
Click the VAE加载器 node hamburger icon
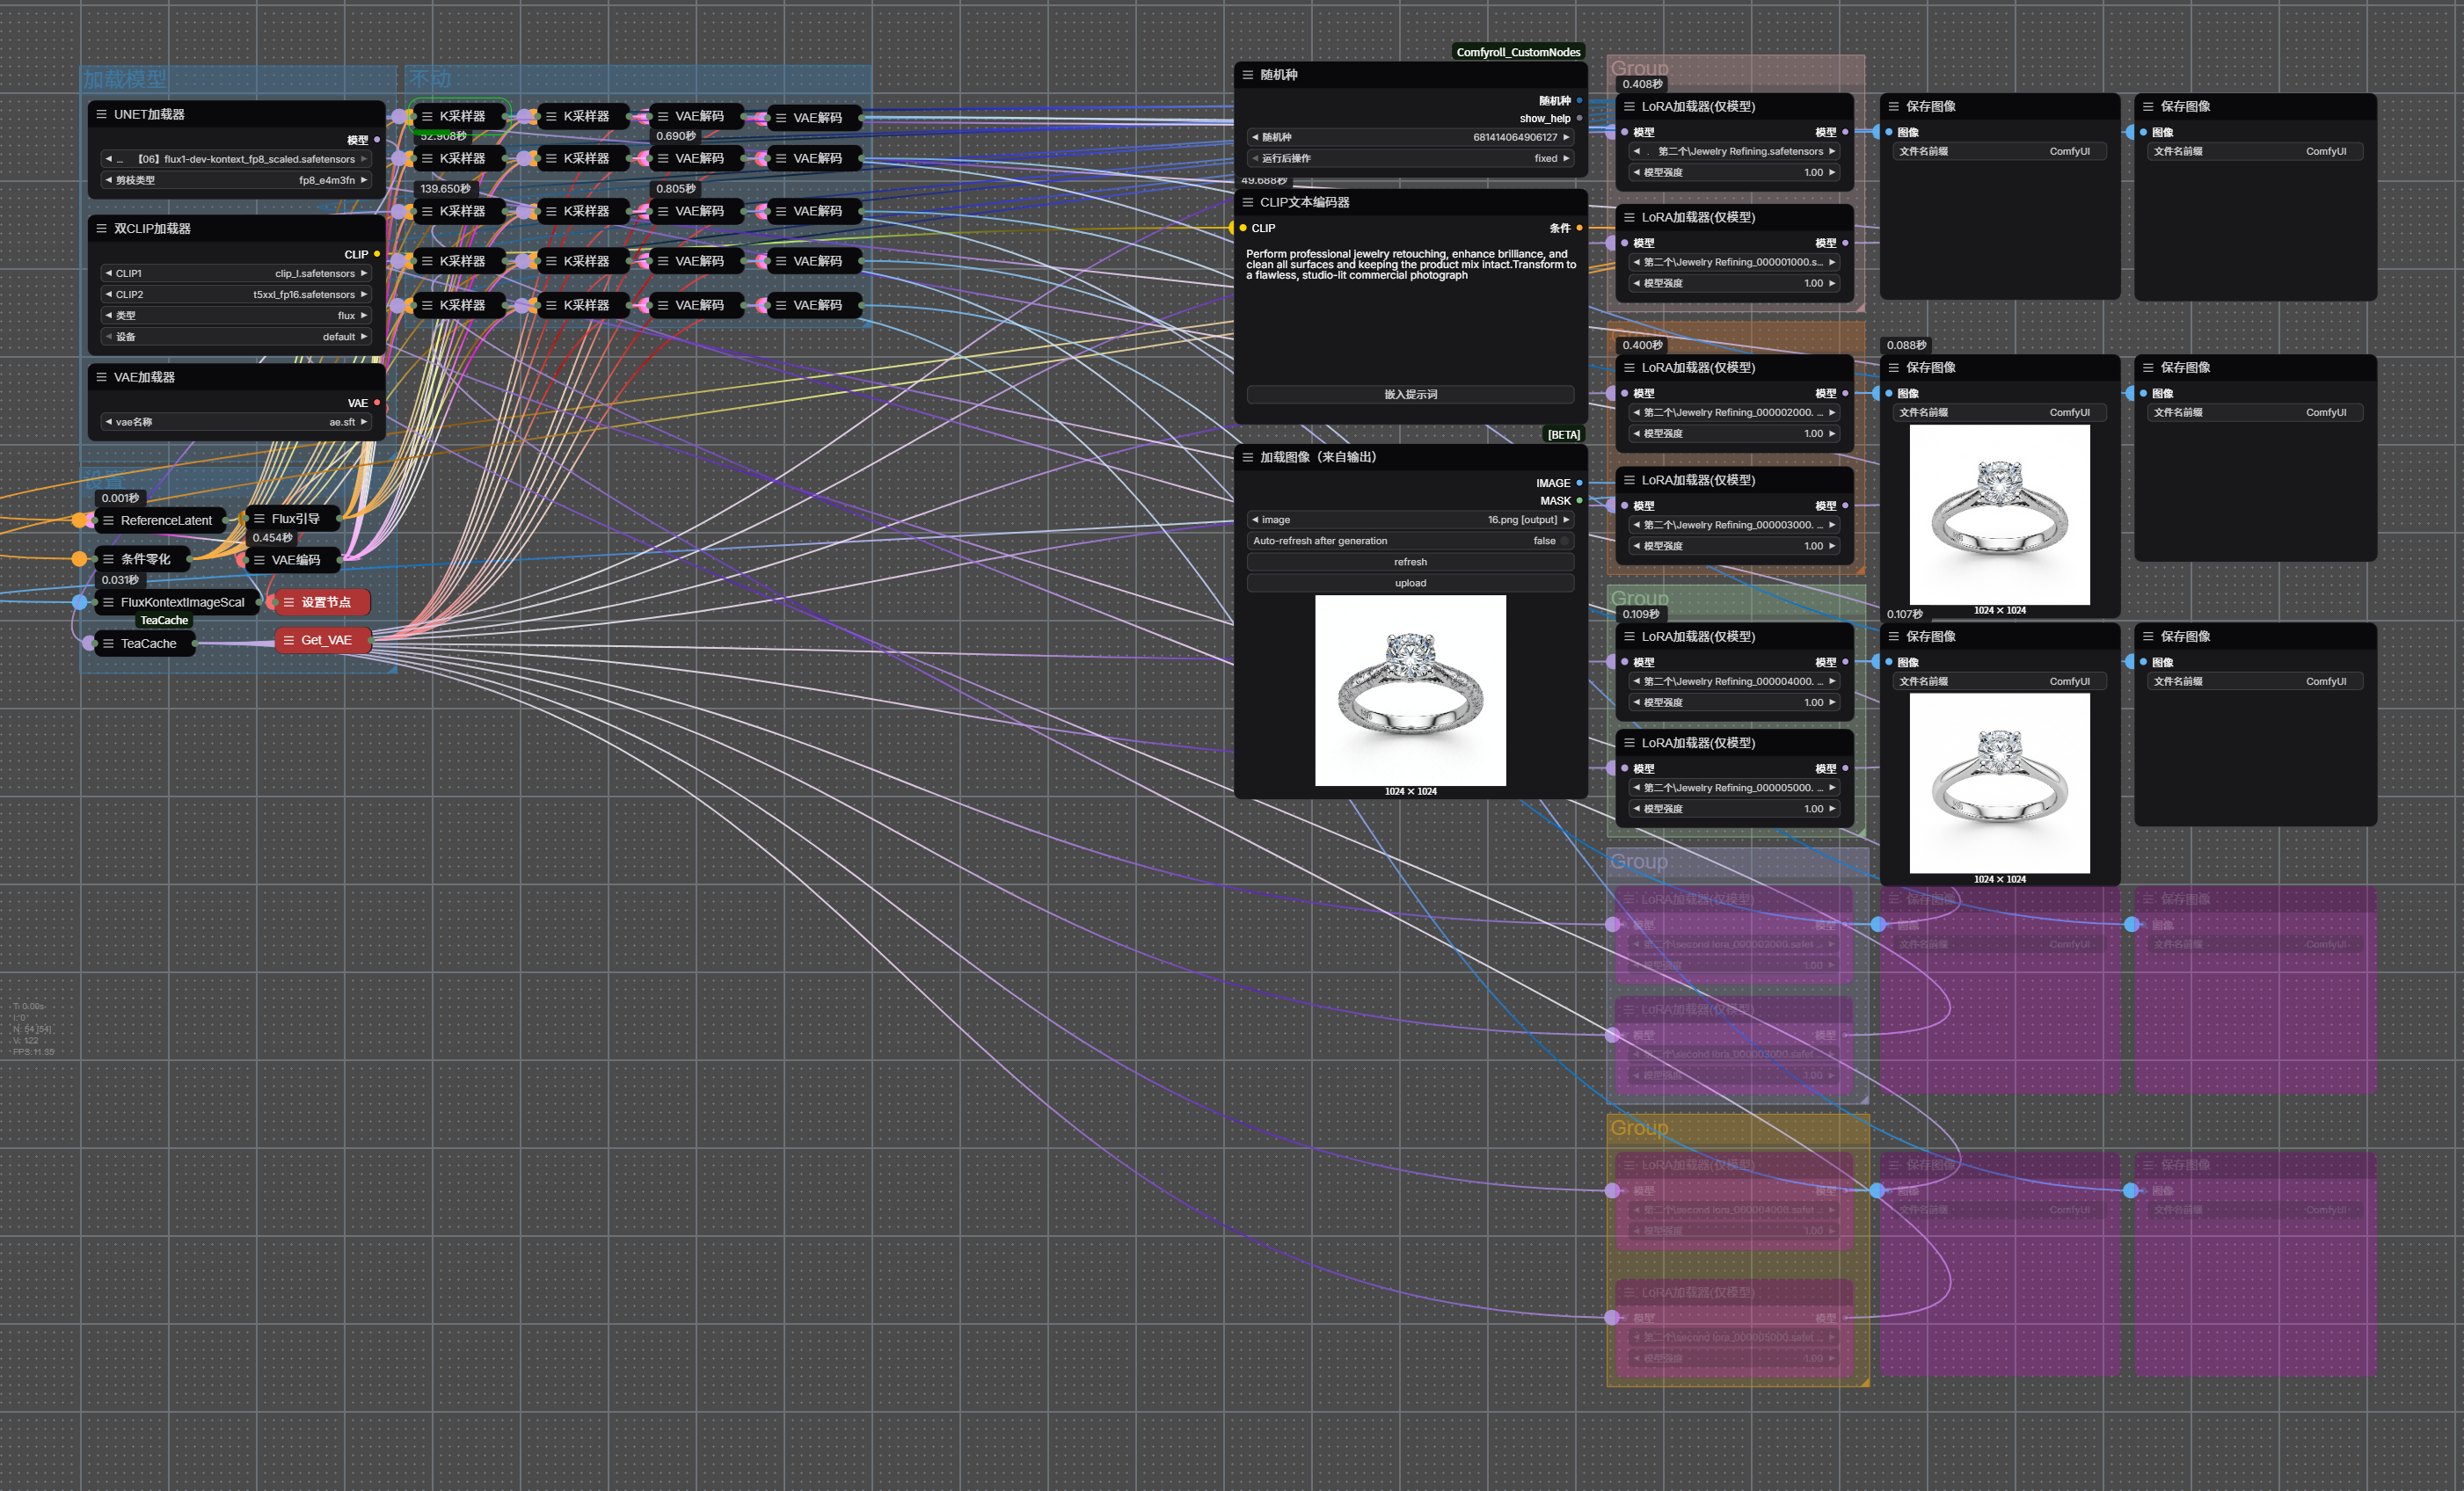click(x=101, y=377)
